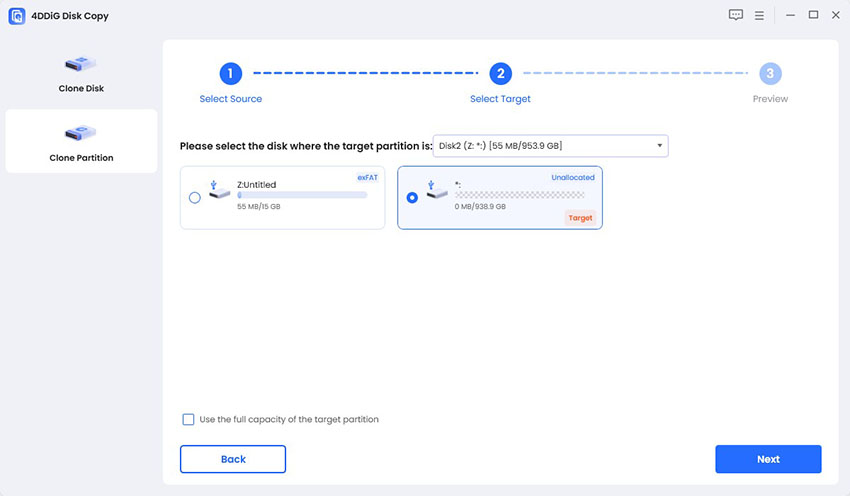
Task: Open the hamburger menu icon
Action: [759, 16]
